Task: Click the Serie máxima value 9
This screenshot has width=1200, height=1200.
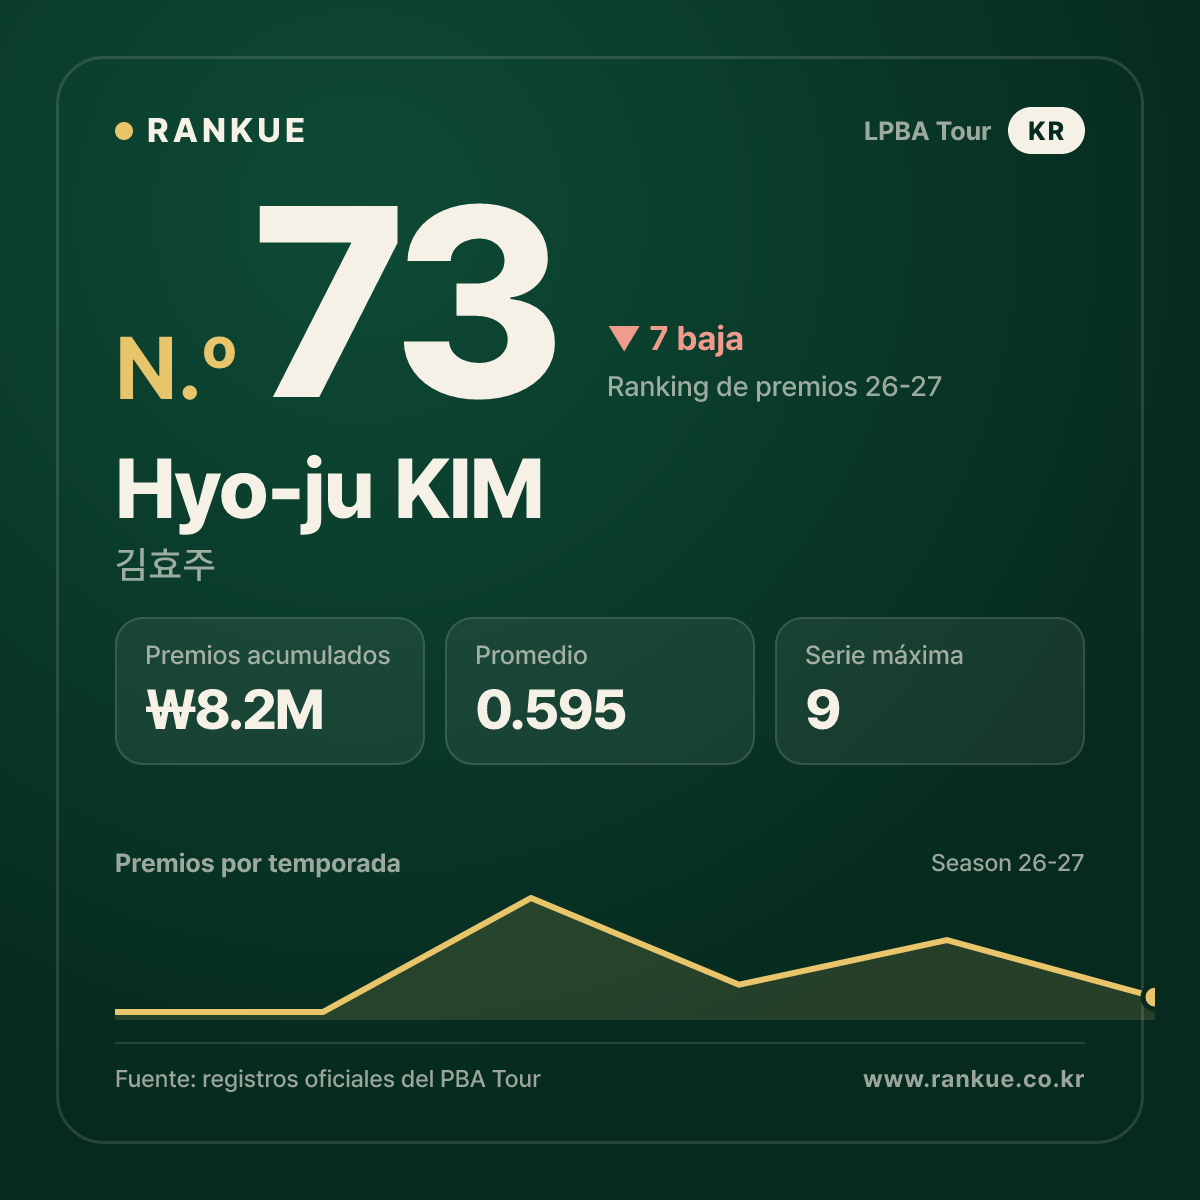Action: [x=823, y=711]
